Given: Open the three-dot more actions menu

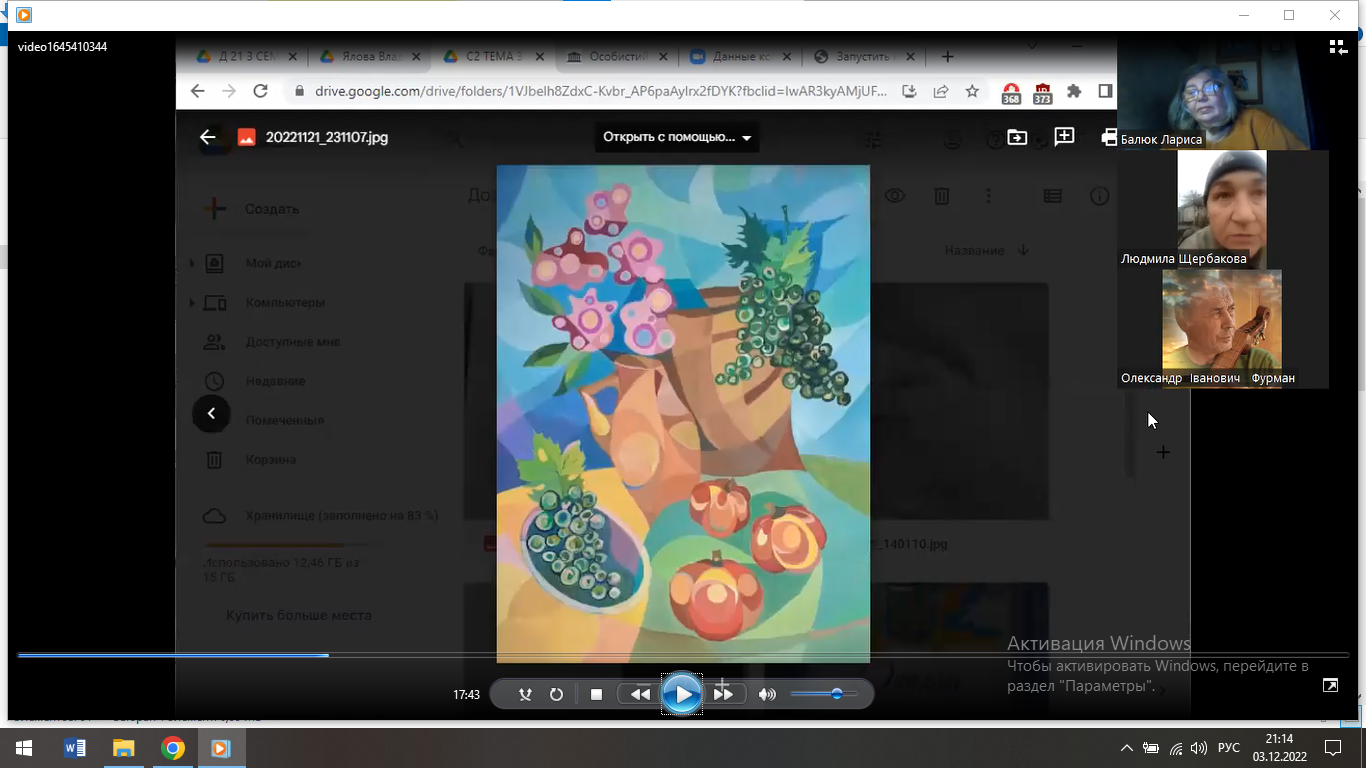Looking at the screenshot, I should (988, 196).
